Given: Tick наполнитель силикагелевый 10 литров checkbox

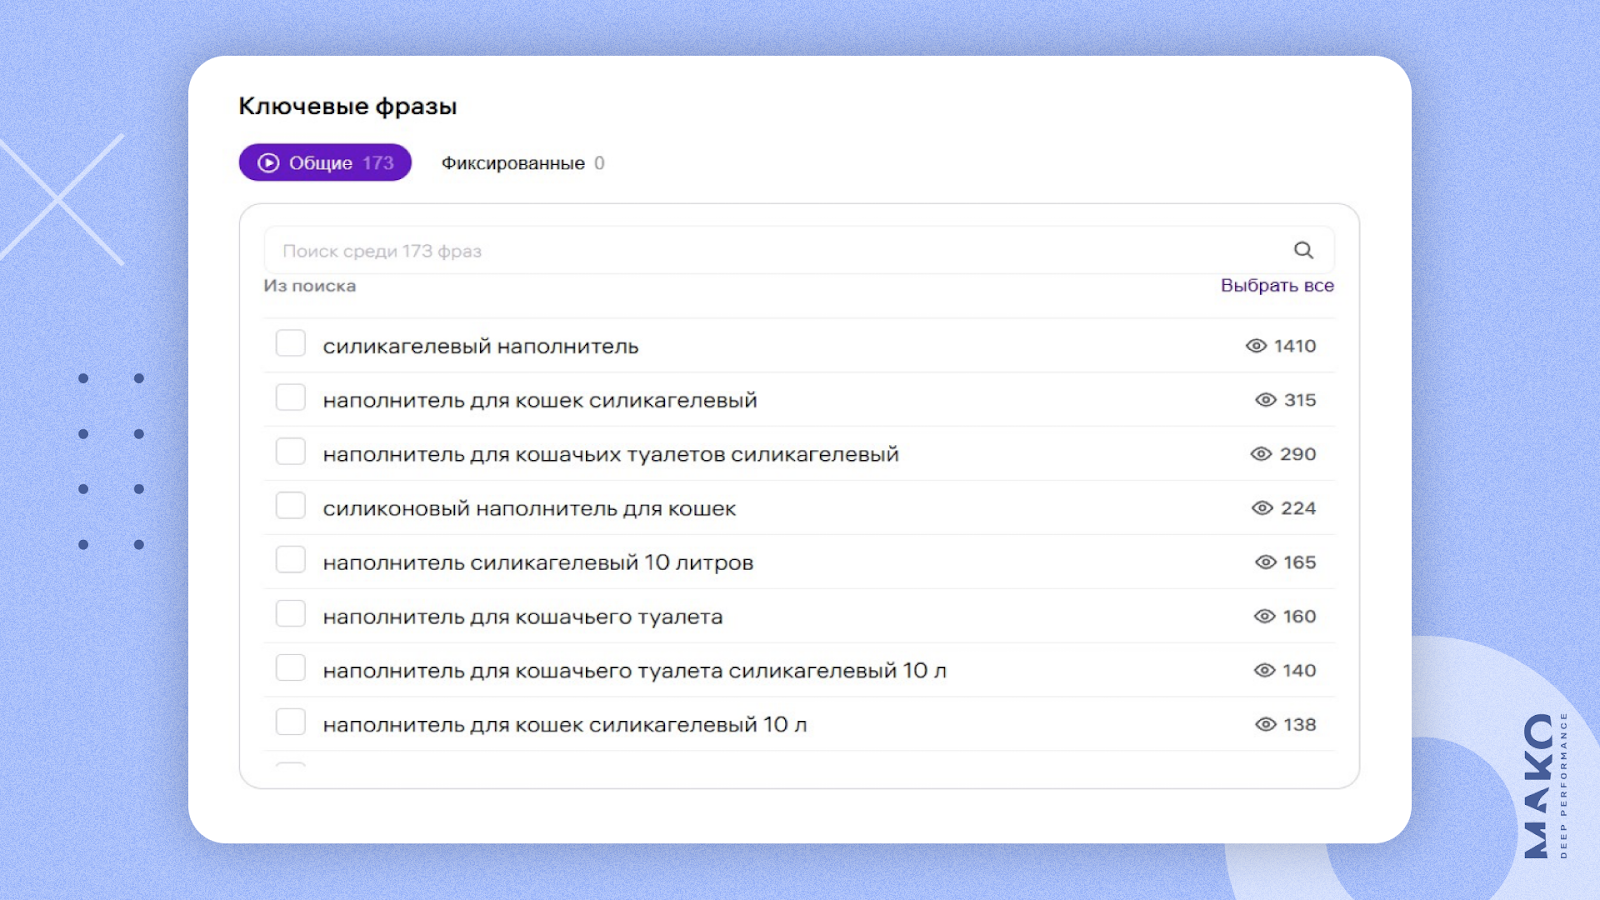Looking at the screenshot, I should point(291,559).
